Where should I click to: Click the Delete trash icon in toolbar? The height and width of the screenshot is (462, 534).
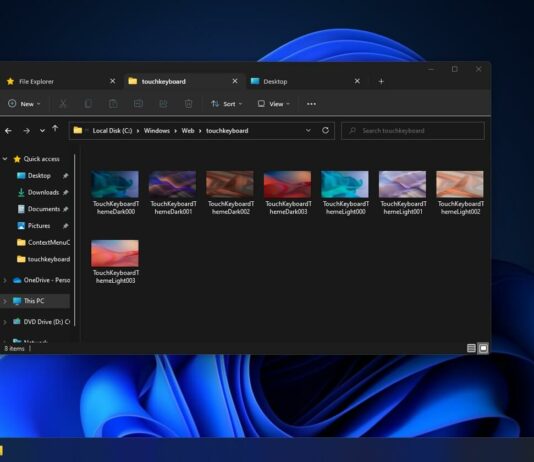click(188, 104)
